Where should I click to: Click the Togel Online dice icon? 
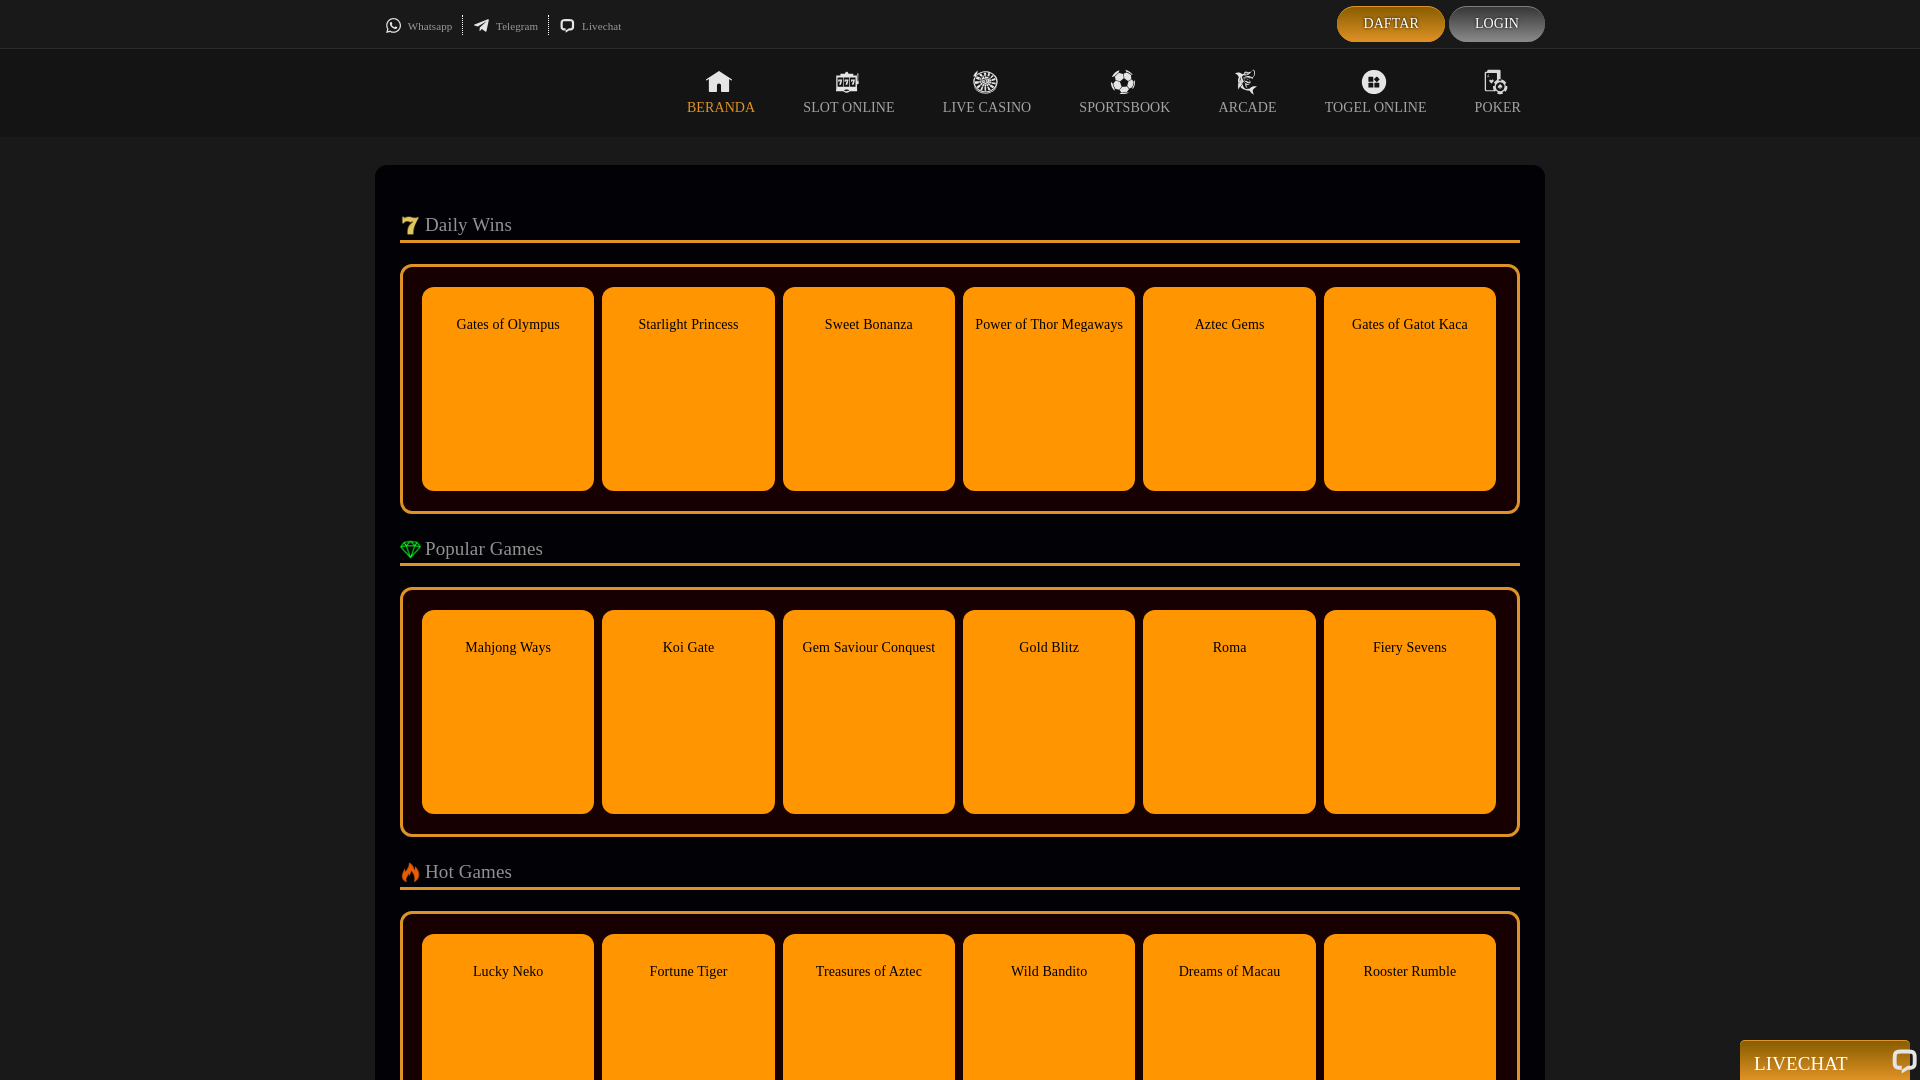tap(1374, 82)
